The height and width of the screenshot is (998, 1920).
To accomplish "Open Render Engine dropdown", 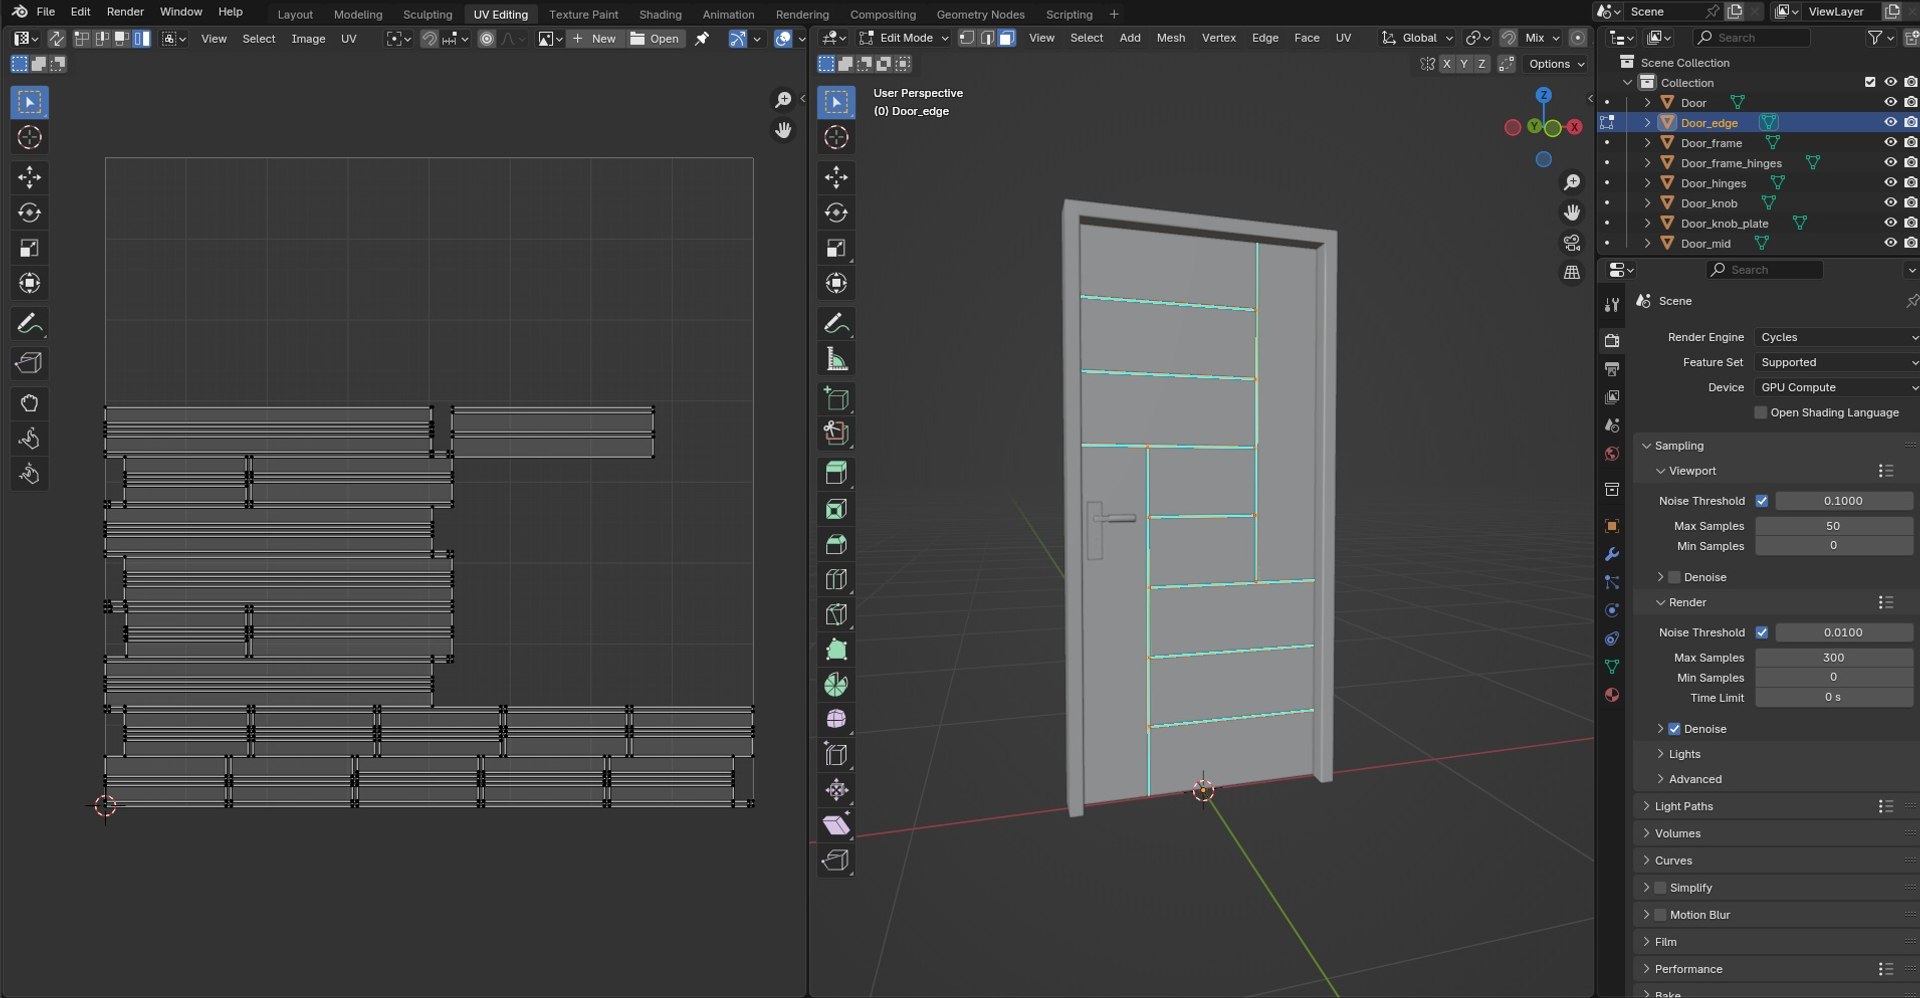I will [1837, 337].
